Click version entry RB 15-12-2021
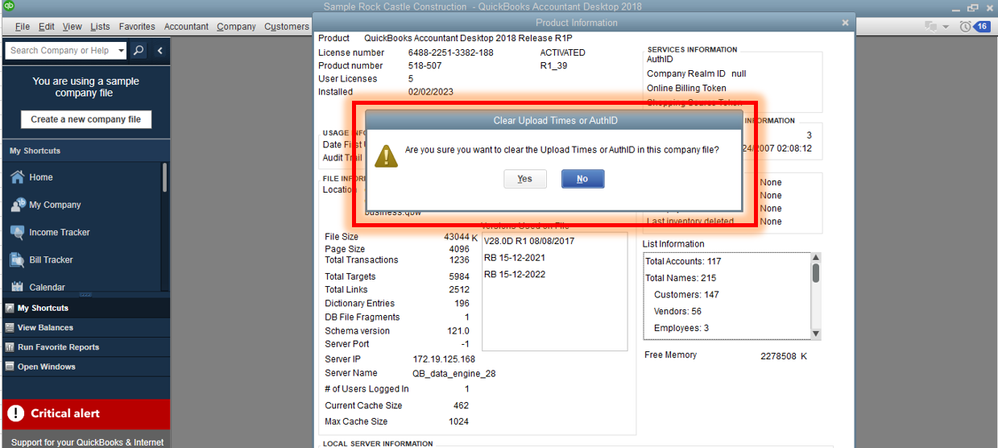The width and height of the screenshot is (998, 448). pyautogui.click(x=514, y=258)
